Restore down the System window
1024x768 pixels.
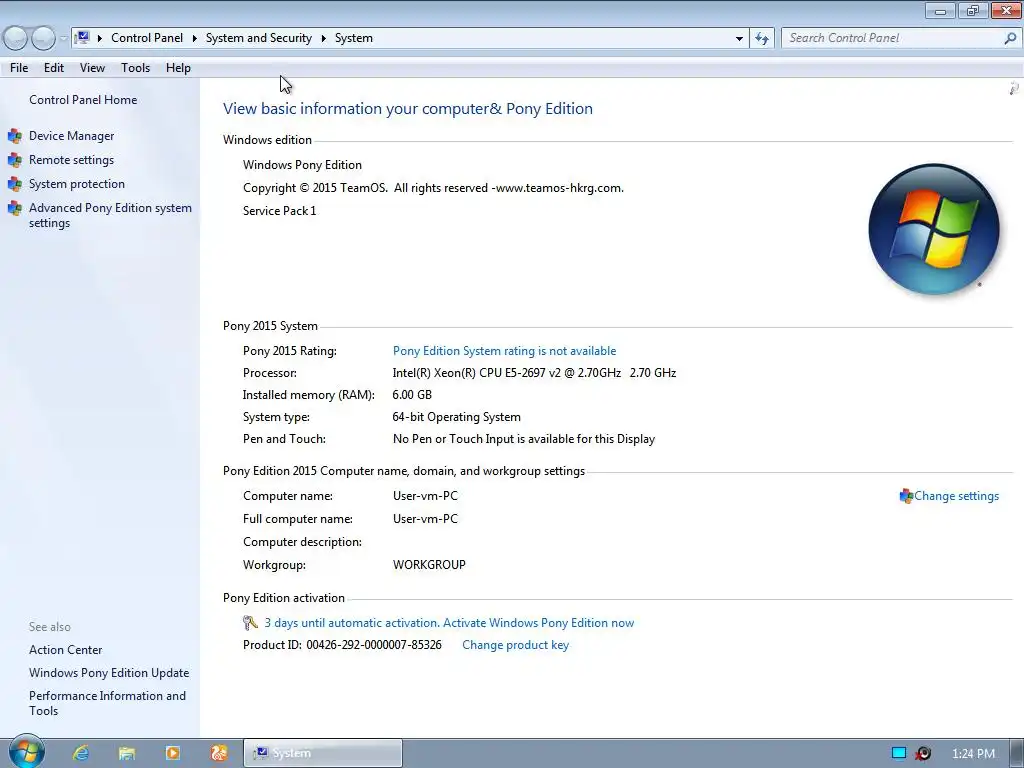pos(973,10)
